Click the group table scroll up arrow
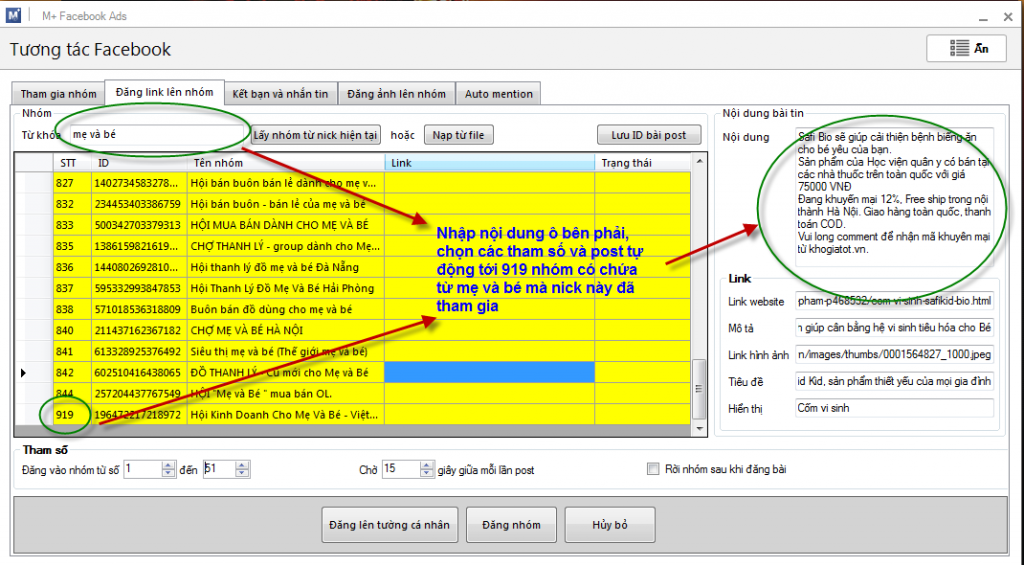The height and width of the screenshot is (565, 1024). [699, 161]
